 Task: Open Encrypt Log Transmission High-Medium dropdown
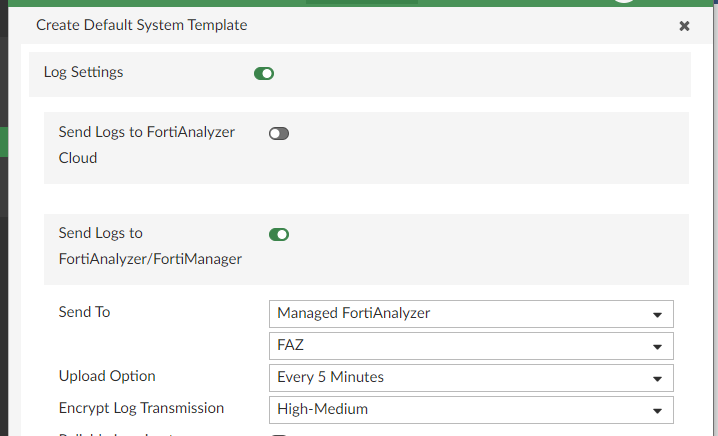coord(471,410)
